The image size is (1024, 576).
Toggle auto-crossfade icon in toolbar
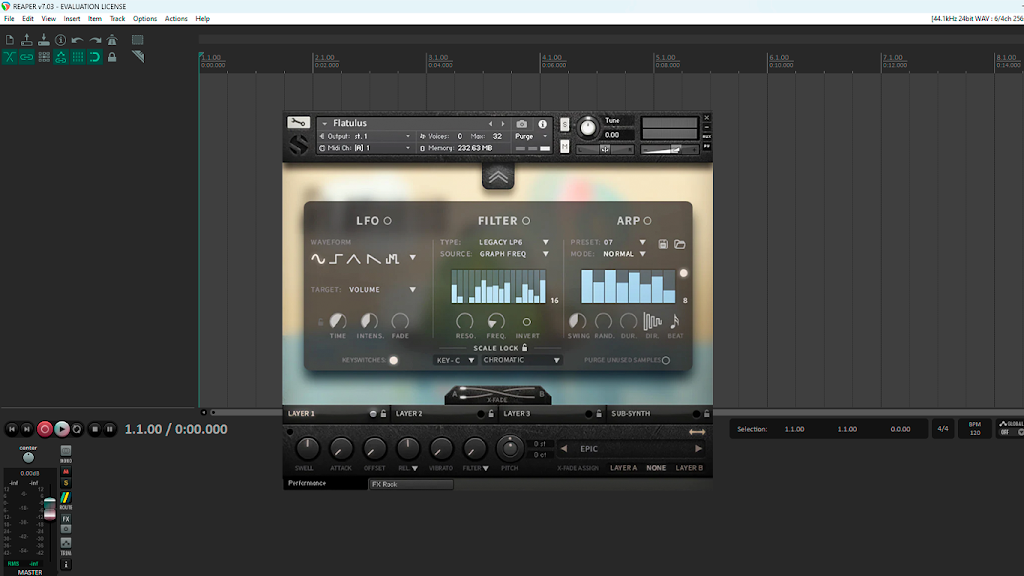point(10,57)
